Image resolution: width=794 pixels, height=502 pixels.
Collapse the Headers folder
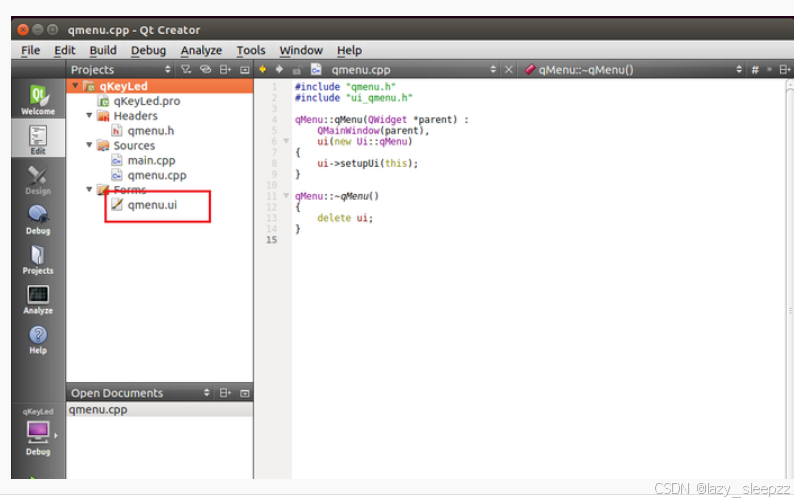tap(89, 115)
